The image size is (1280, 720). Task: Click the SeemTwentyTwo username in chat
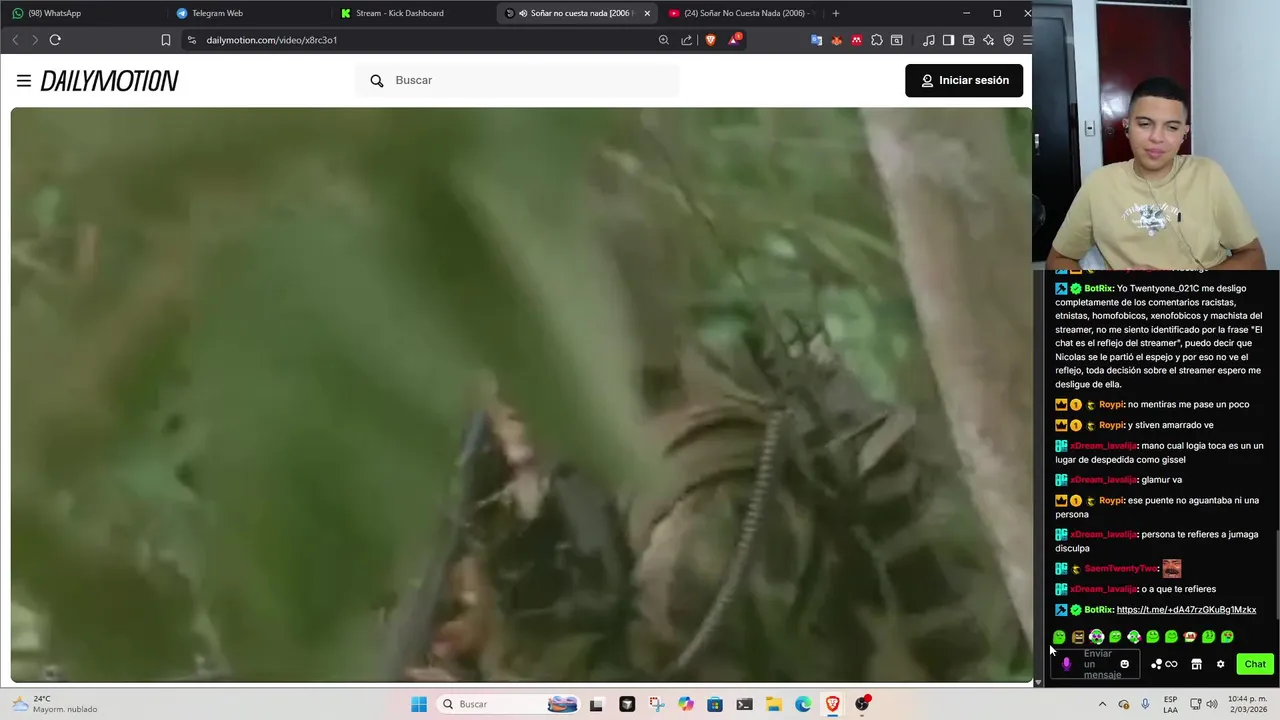1120,569
